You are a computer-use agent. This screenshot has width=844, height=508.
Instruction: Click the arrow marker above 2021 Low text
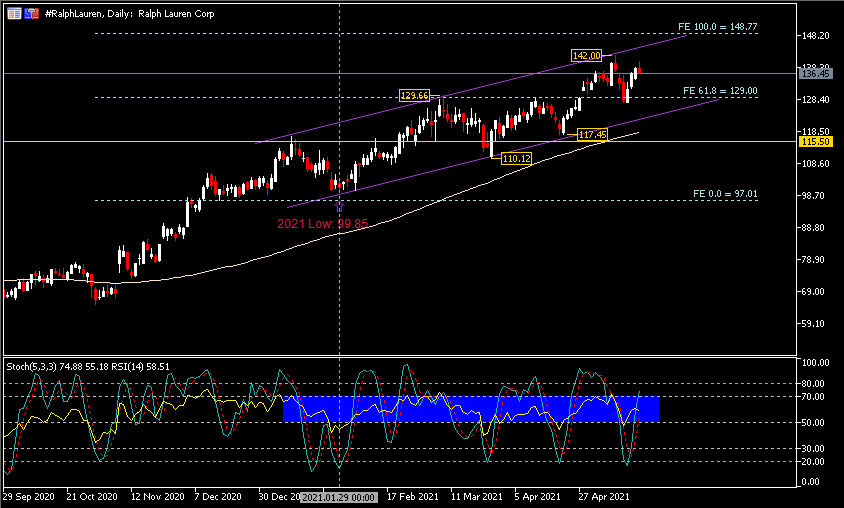coord(339,206)
